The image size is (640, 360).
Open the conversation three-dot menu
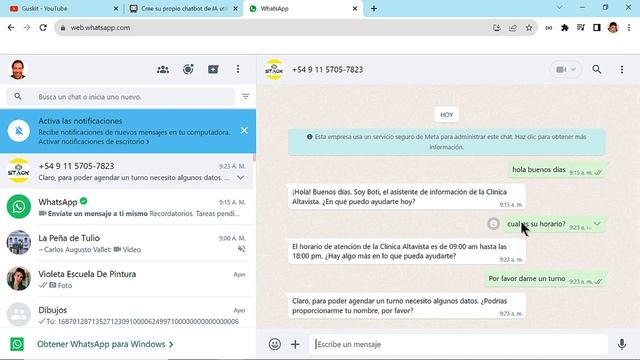point(622,69)
